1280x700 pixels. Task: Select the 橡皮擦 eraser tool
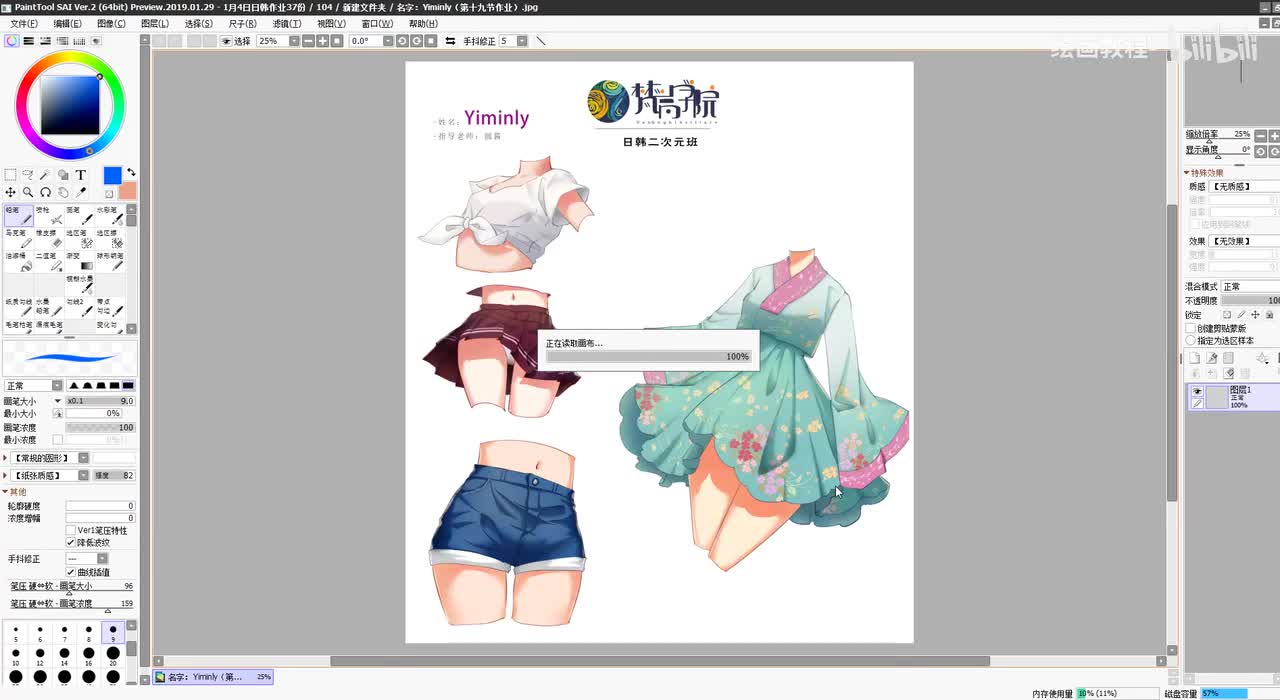(50, 239)
